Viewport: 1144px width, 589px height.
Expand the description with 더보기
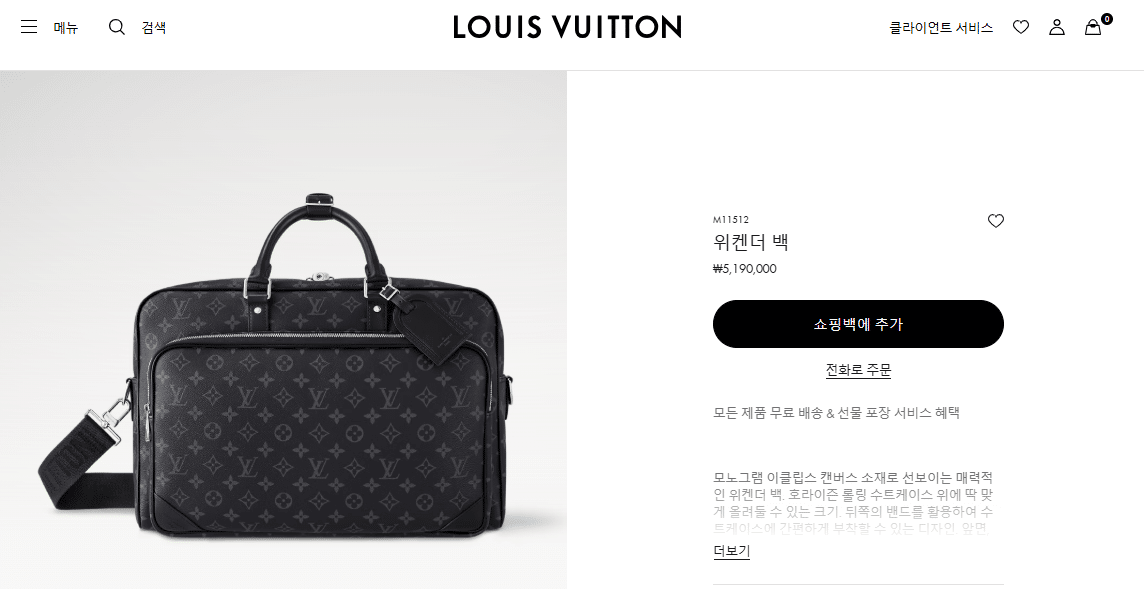pos(731,551)
